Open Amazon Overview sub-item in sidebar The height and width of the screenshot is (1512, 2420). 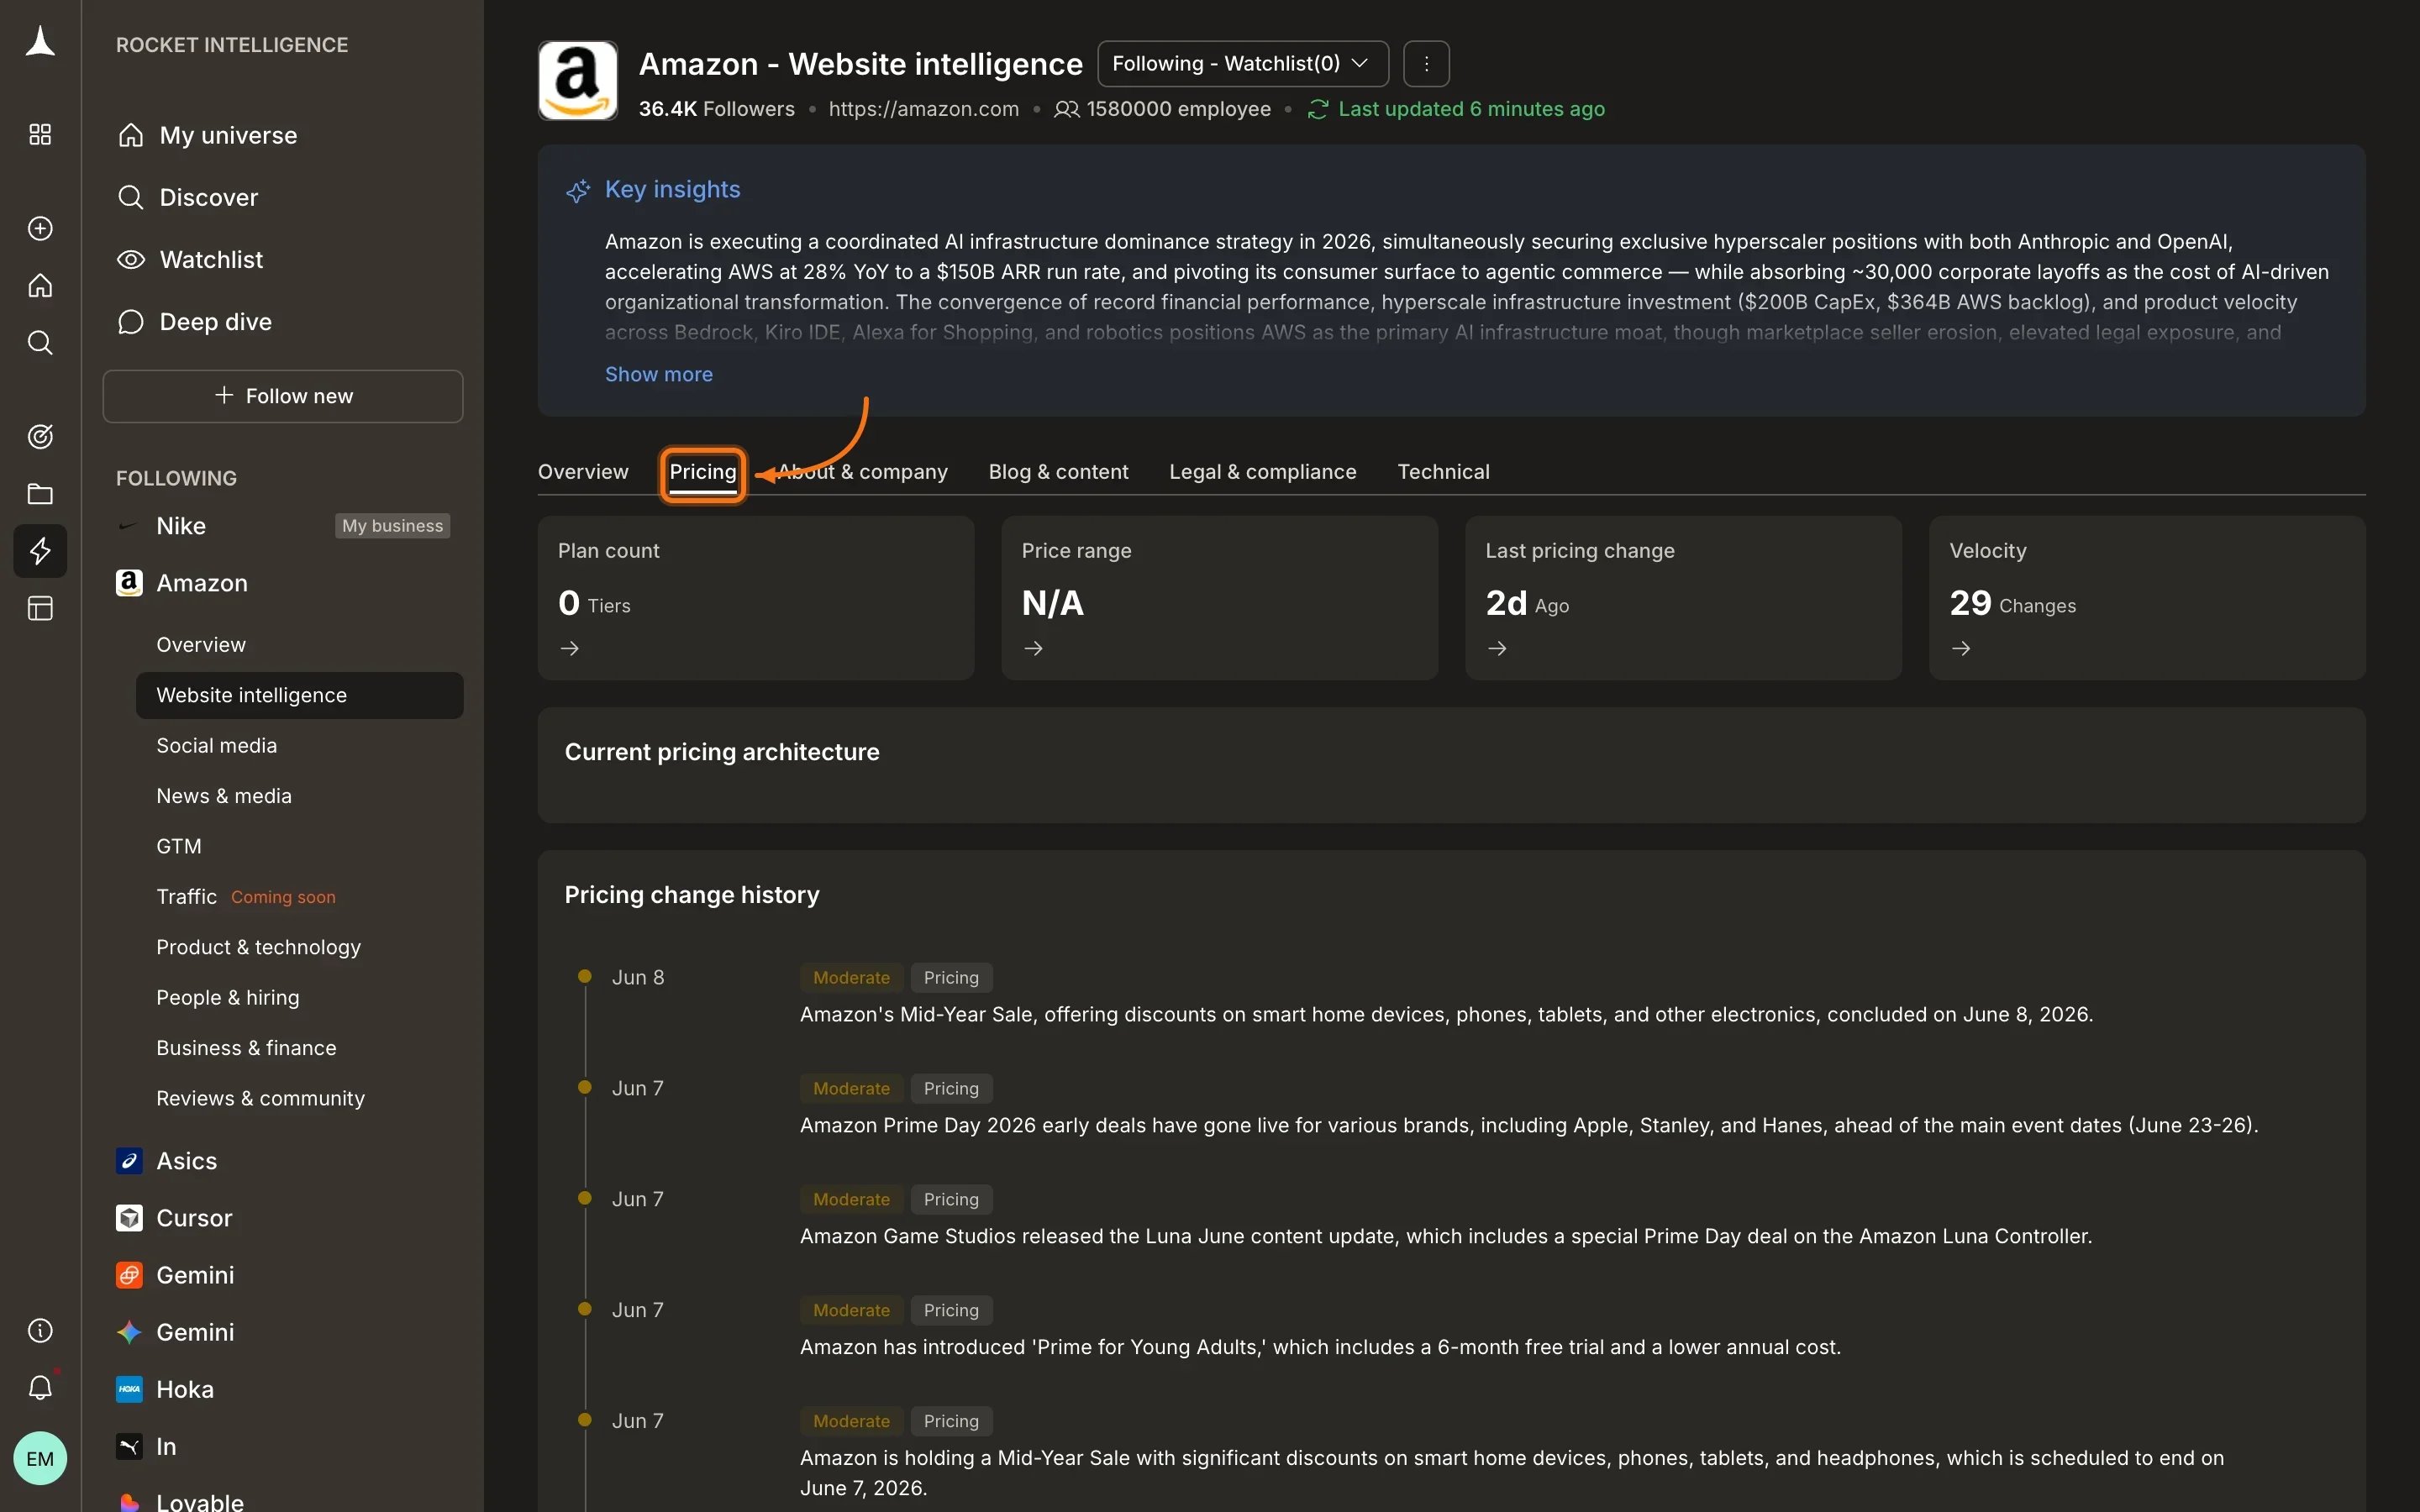click(201, 645)
